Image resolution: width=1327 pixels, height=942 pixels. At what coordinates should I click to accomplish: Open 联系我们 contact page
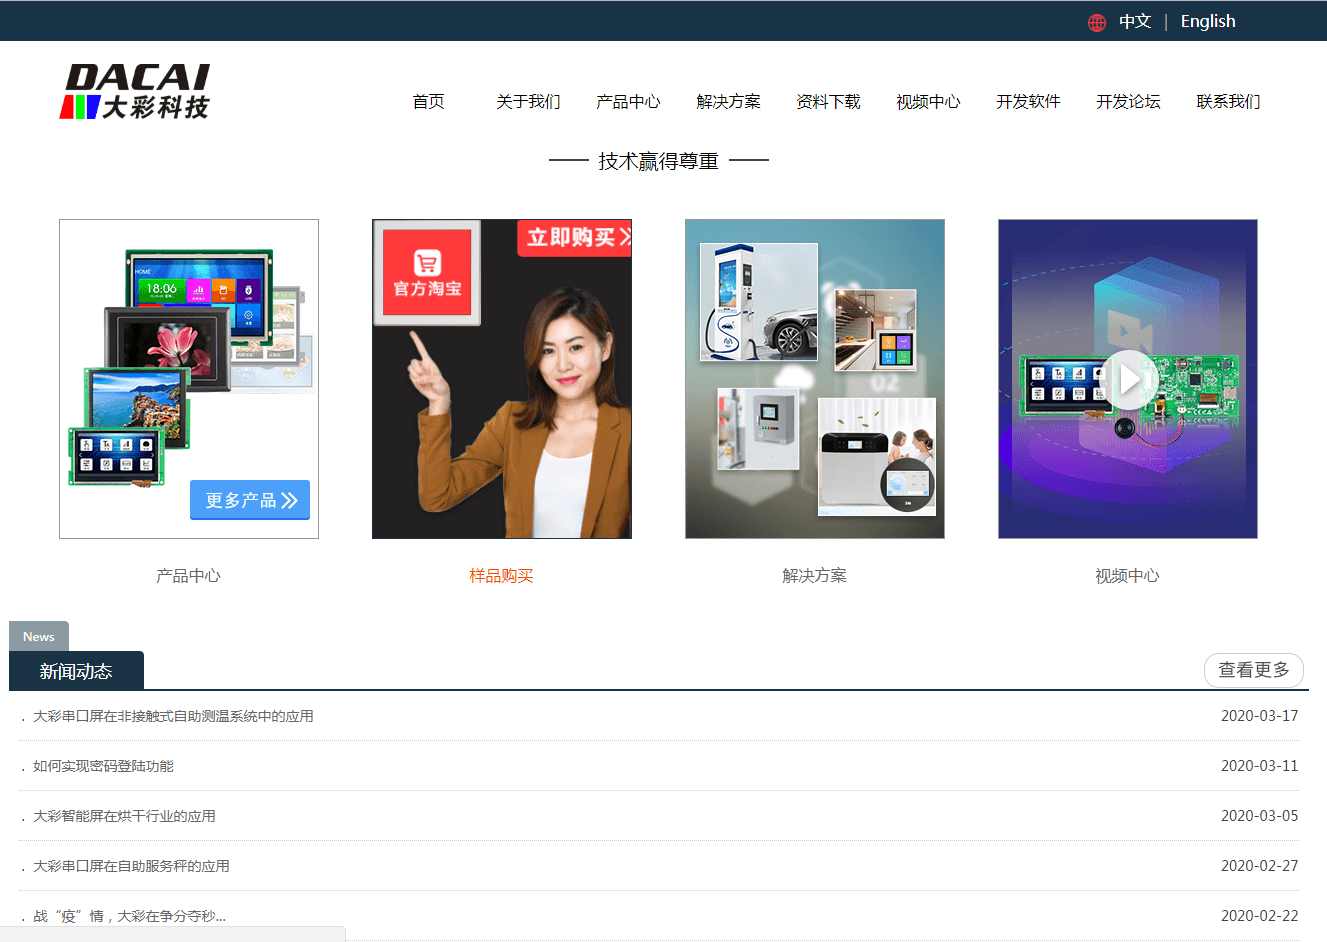[x=1228, y=102]
